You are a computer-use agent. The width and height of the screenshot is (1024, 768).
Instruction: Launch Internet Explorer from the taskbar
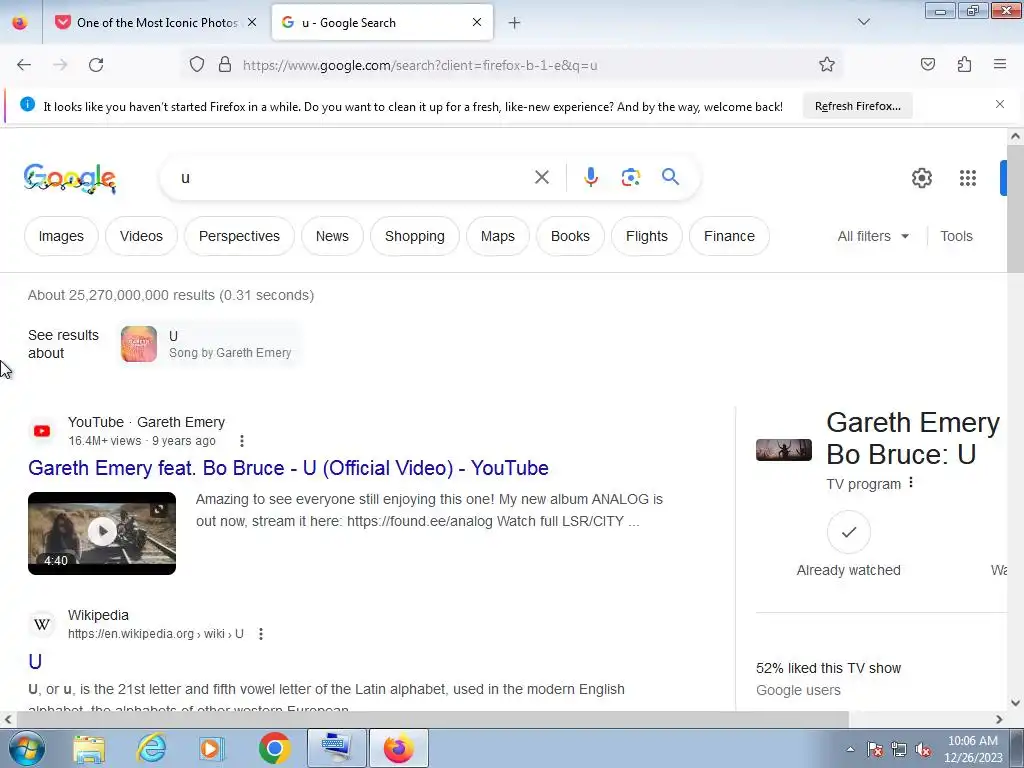click(x=152, y=748)
